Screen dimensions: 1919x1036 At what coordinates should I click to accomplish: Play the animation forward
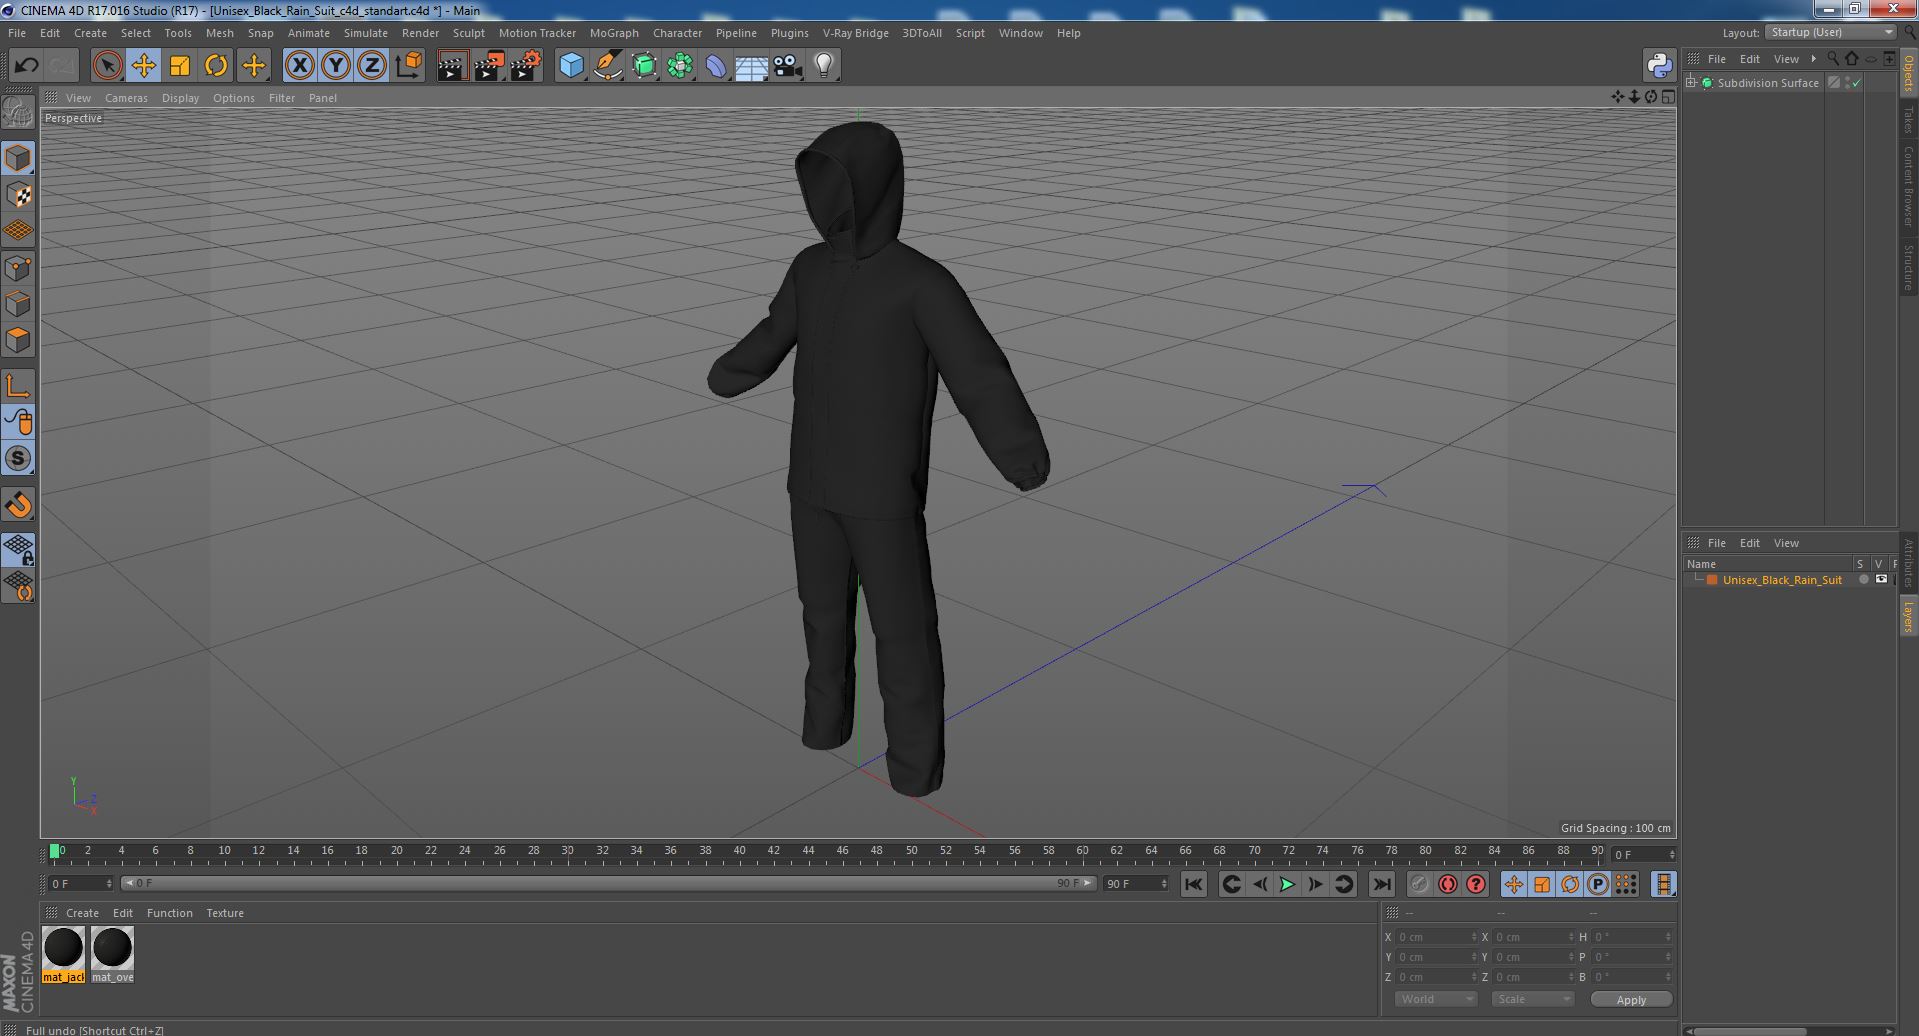1287,884
